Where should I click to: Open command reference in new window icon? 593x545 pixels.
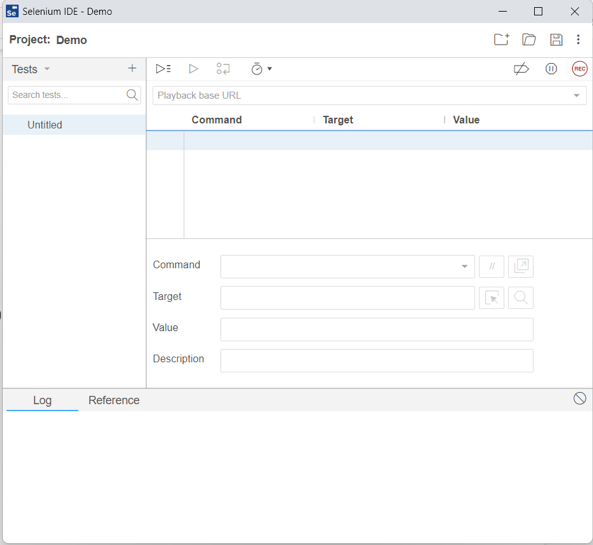point(521,266)
